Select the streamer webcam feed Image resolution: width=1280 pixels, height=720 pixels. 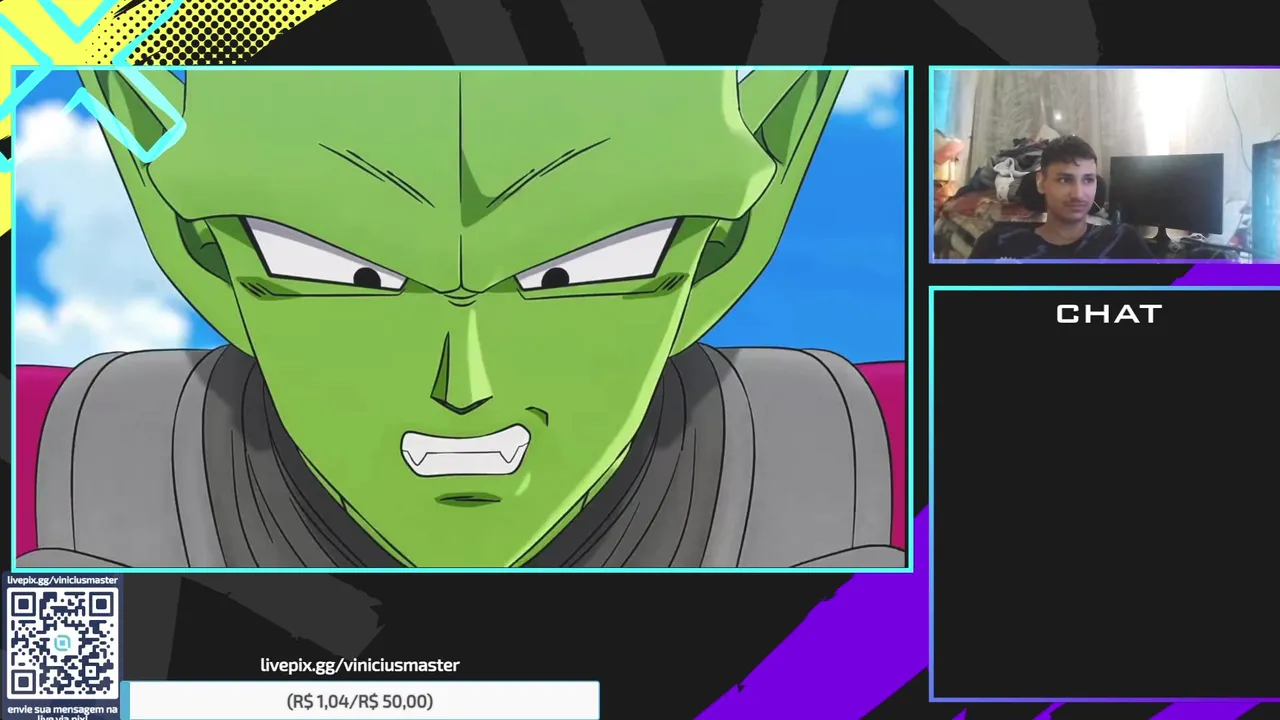pyautogui.click(x=1106, y=165)
